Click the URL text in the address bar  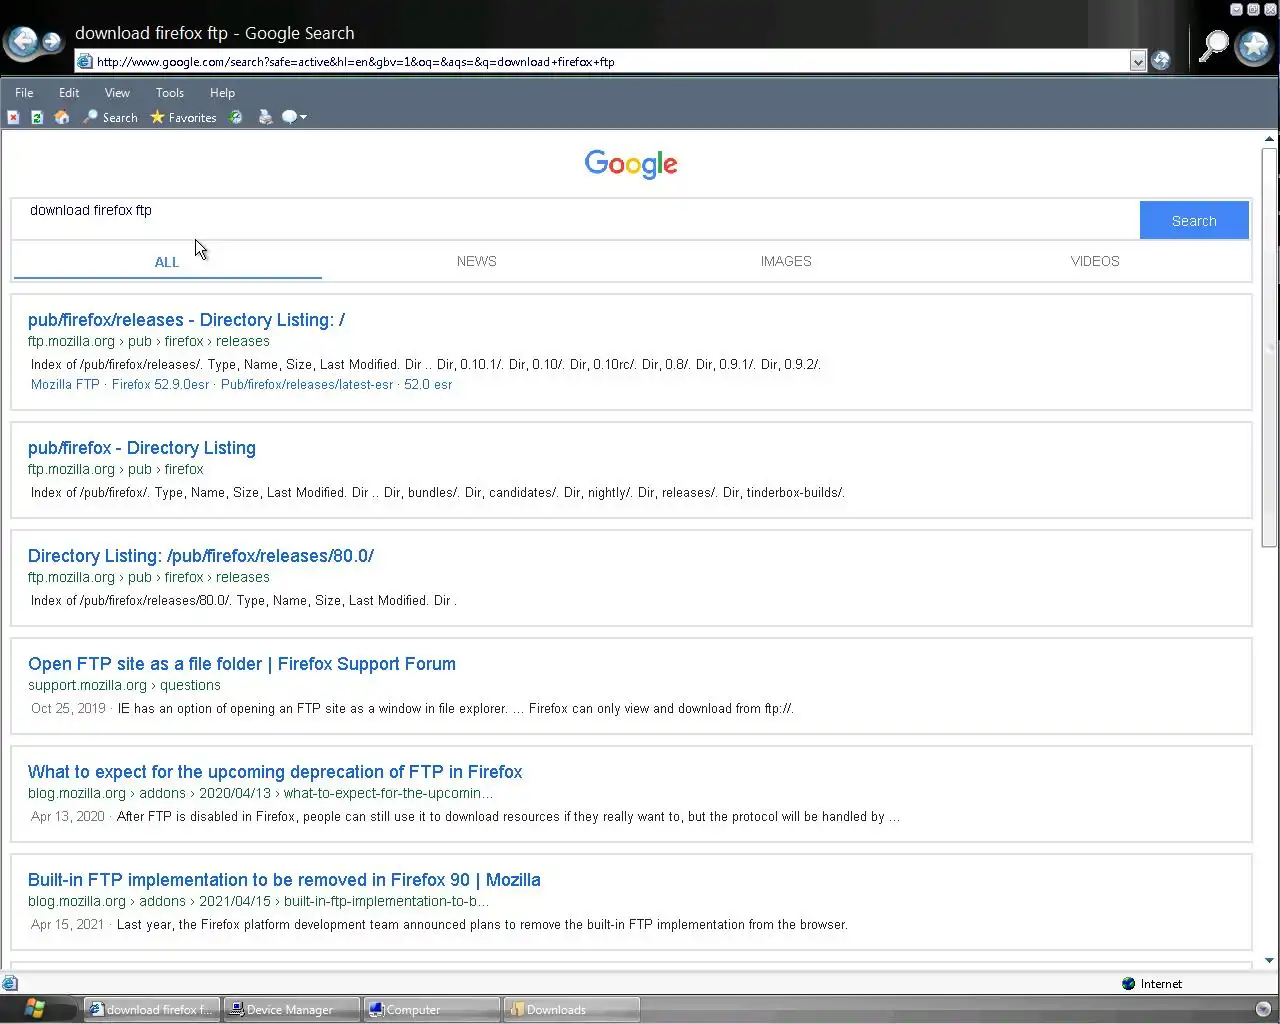click(x=355, y=61)
